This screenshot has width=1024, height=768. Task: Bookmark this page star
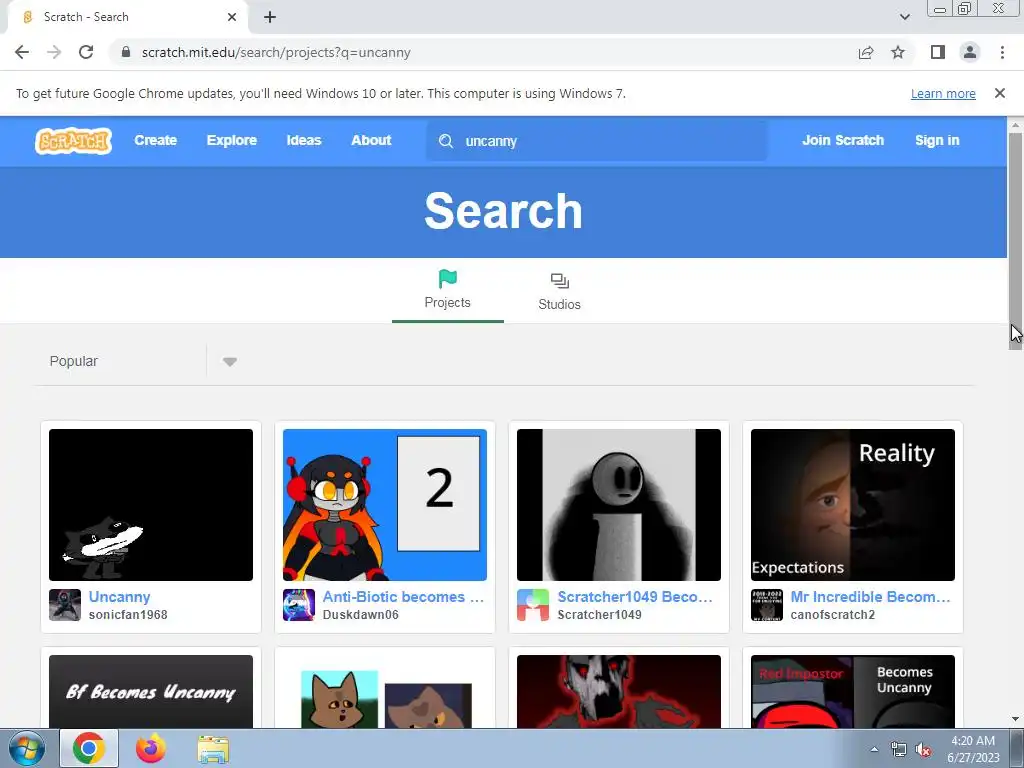898,52
